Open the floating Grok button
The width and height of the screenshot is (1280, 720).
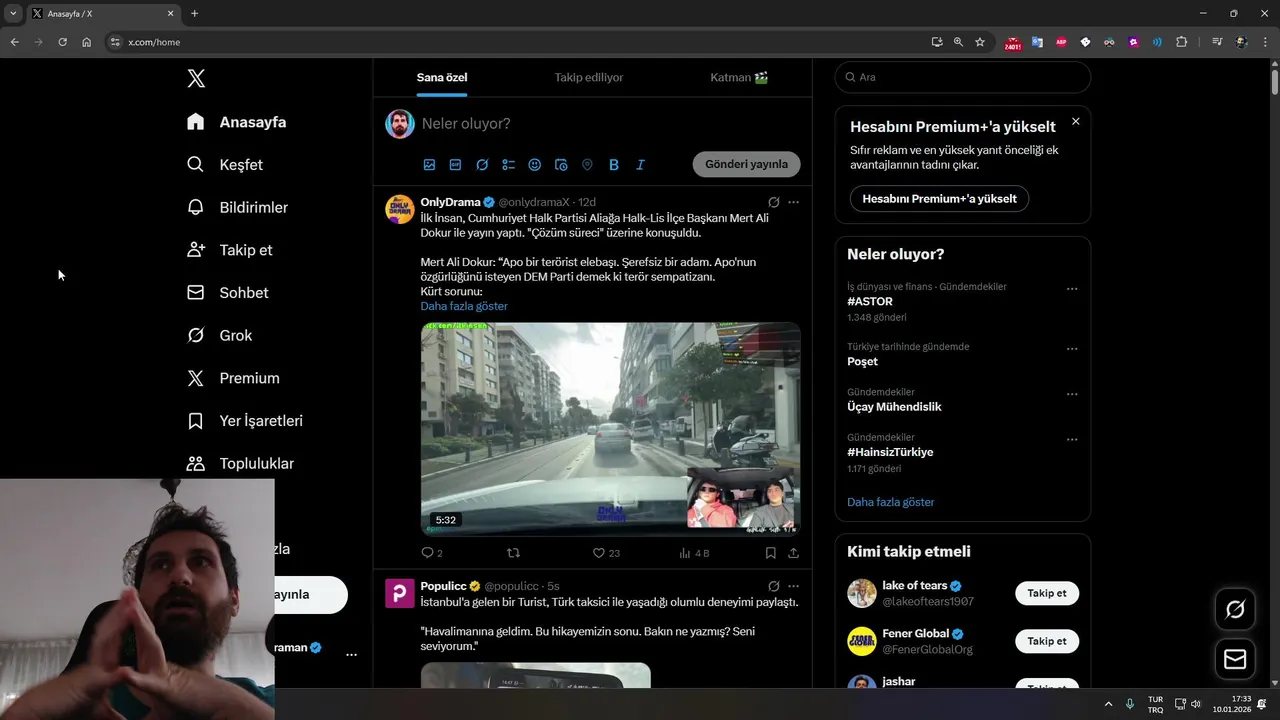click(x=1235, y=609)
